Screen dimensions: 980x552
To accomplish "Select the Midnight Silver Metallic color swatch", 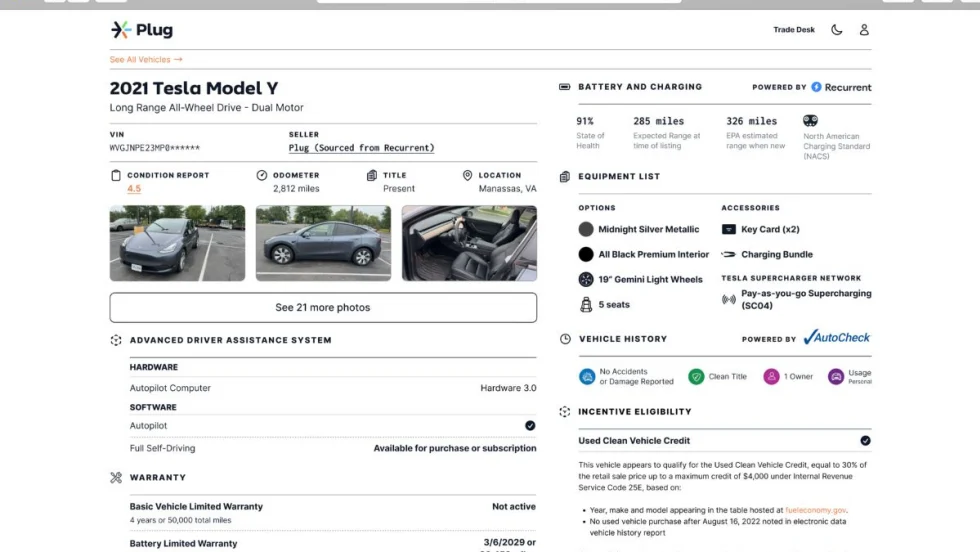I will tap(586, 229).
